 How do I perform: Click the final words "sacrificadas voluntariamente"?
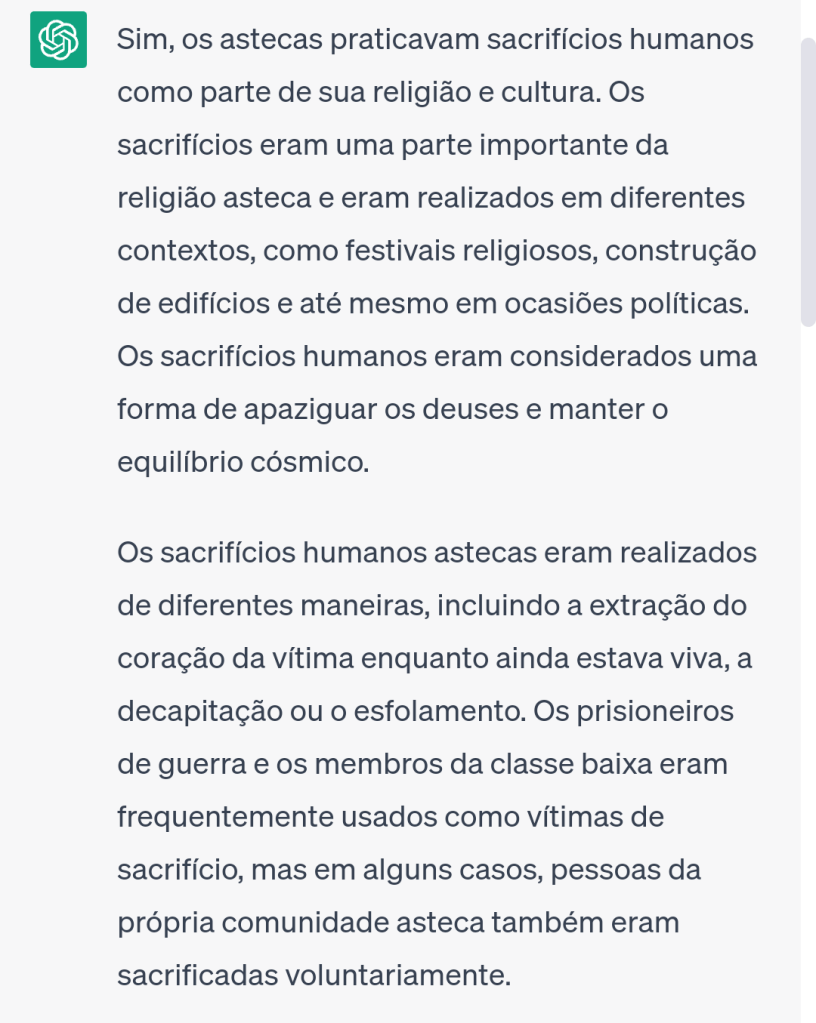[x=314, y=973]
